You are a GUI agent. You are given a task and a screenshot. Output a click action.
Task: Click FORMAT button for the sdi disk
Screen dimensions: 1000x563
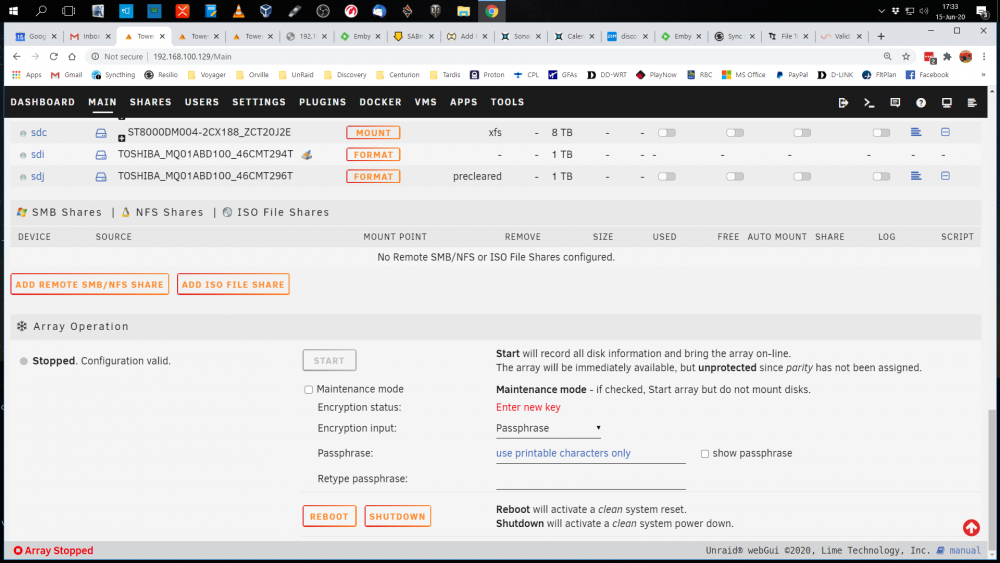[x=373, y=154]
